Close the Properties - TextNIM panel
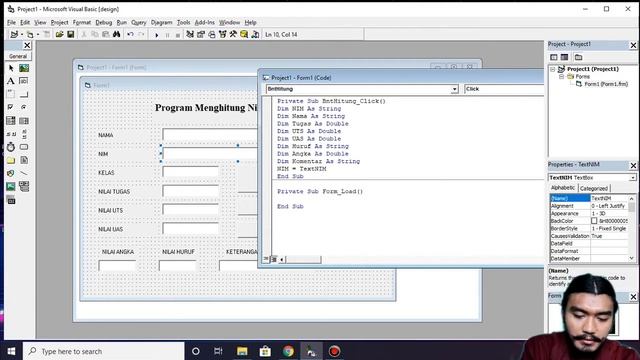Image resolution: width=640 pixels, height=360 pixels. coord(633,165)
